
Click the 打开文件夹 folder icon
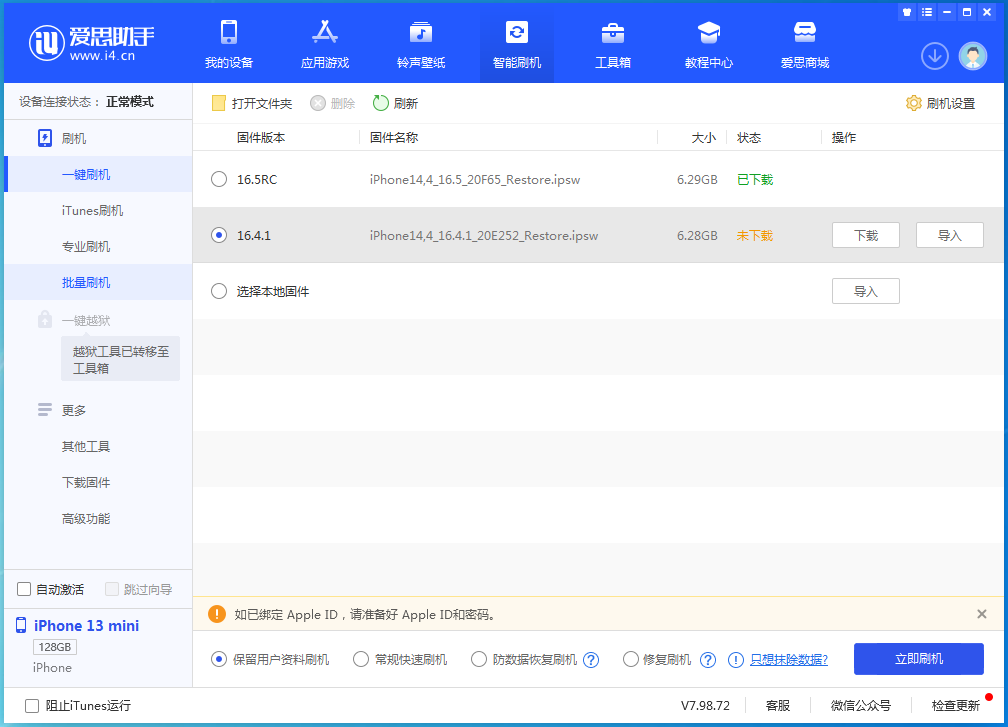click(x=219, y=103)
